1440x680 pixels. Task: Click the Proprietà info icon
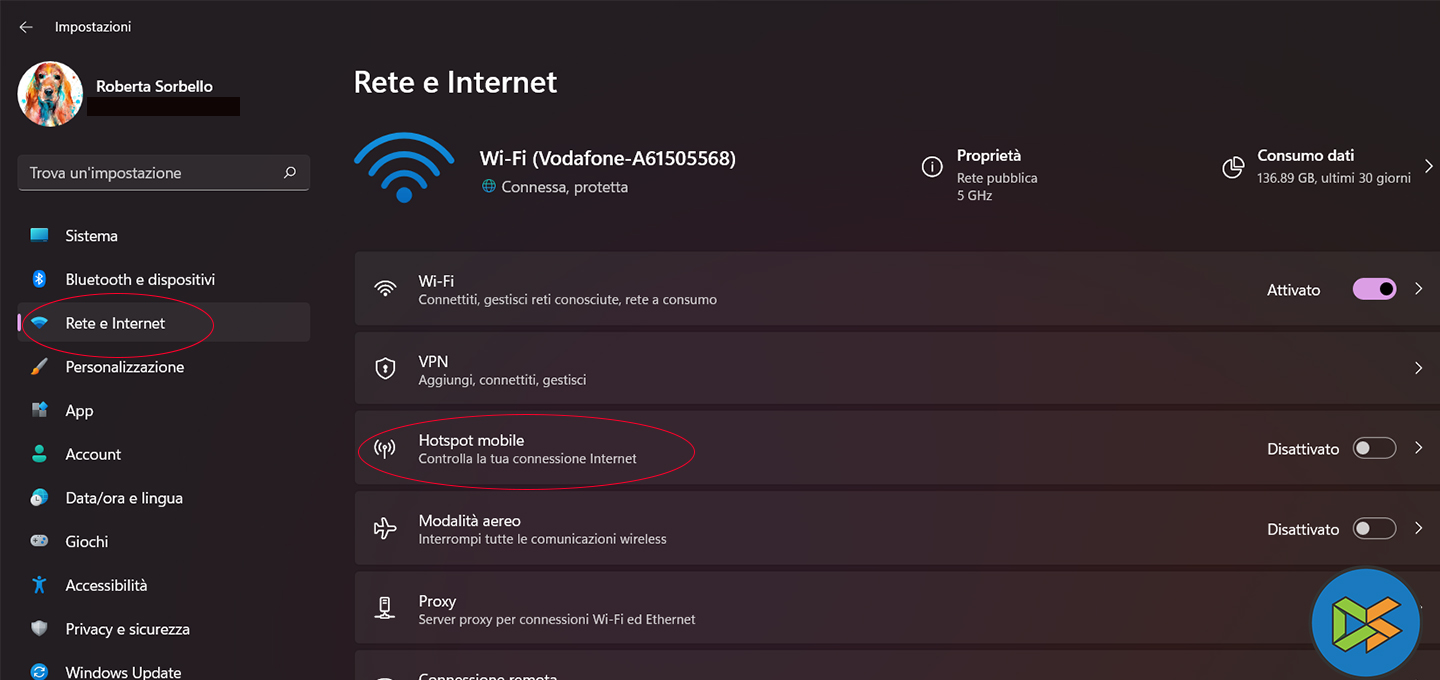pos(932,167)
